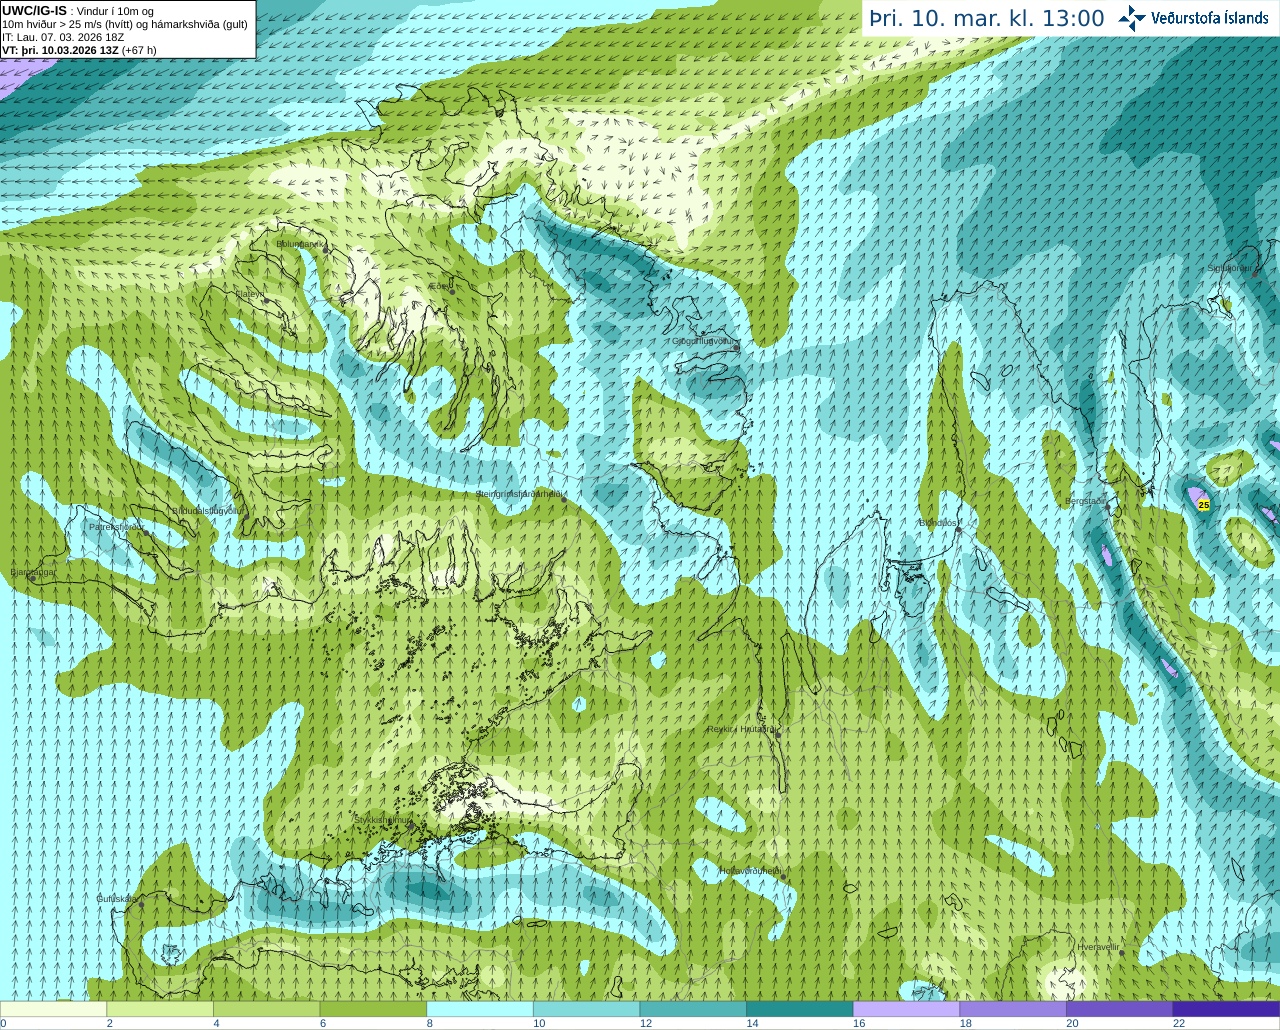
Task: Select the Gufuskálar station label
Action: (x=116, y=899)
